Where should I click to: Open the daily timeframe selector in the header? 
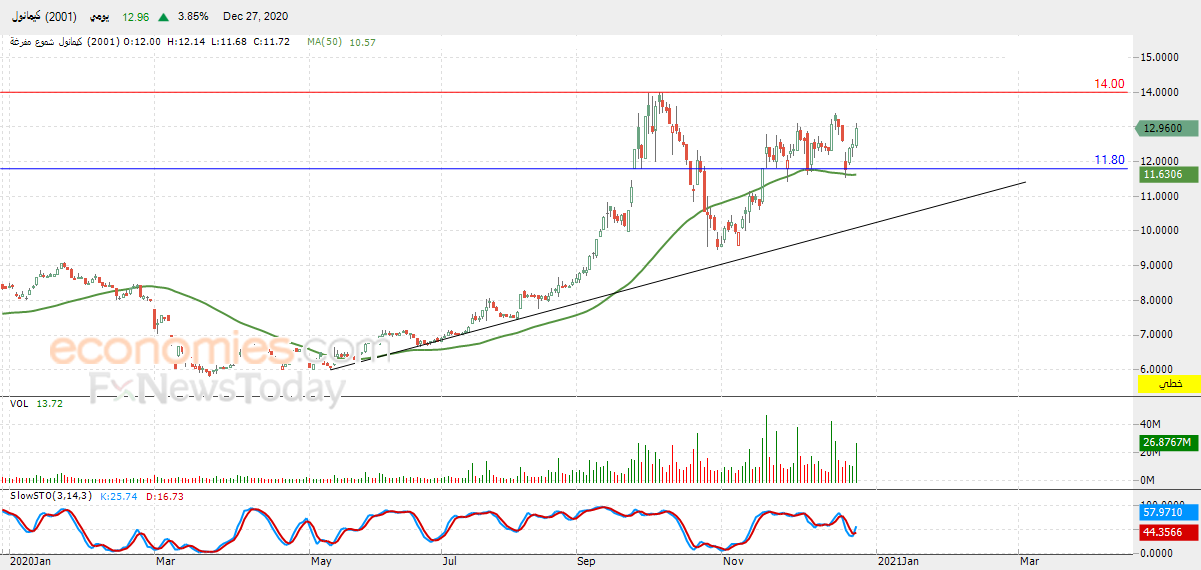point(100,17)
